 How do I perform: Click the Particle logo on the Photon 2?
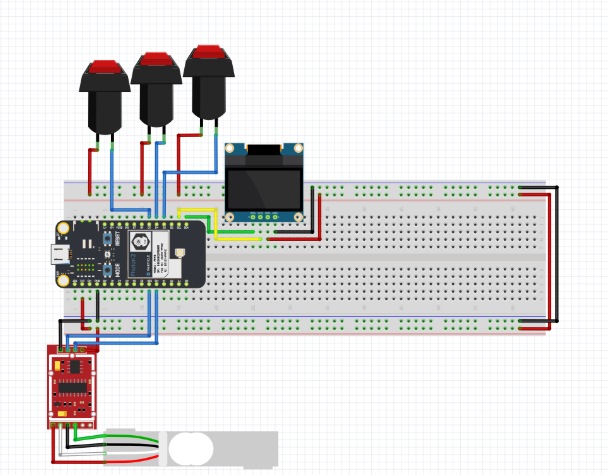(141, 241)
